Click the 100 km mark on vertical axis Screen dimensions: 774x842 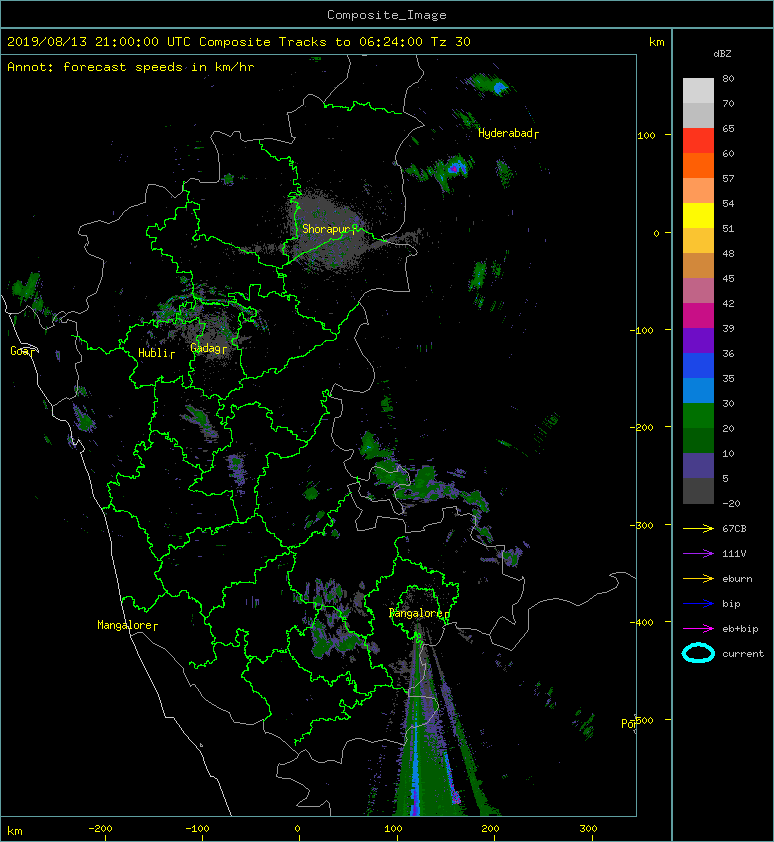click(646, 135)
